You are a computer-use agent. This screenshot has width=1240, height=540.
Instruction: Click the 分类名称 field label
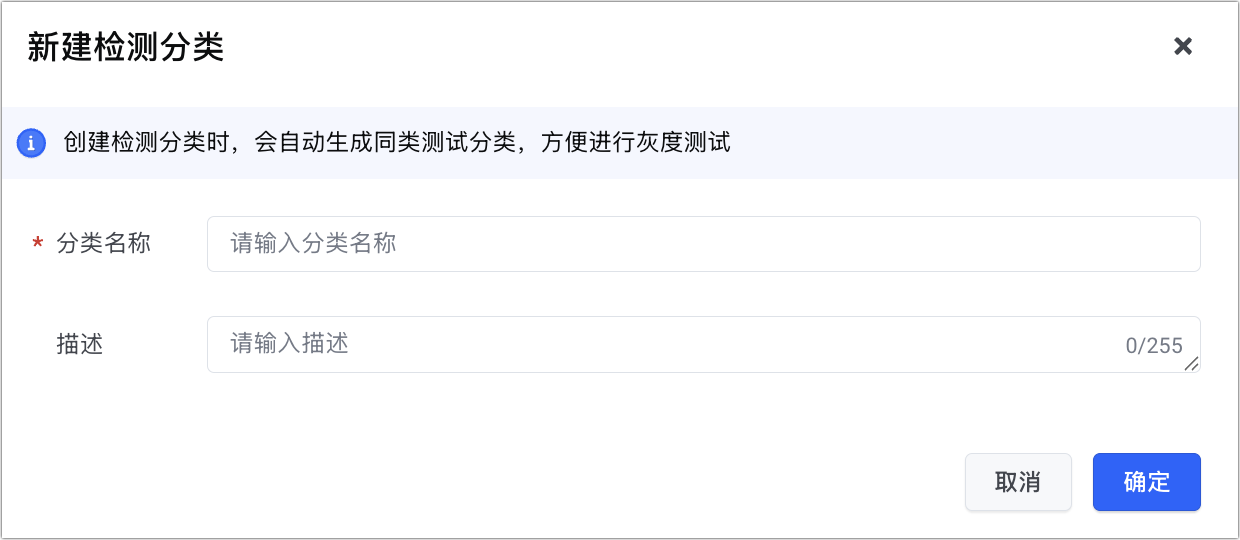[x=104, y=243]
